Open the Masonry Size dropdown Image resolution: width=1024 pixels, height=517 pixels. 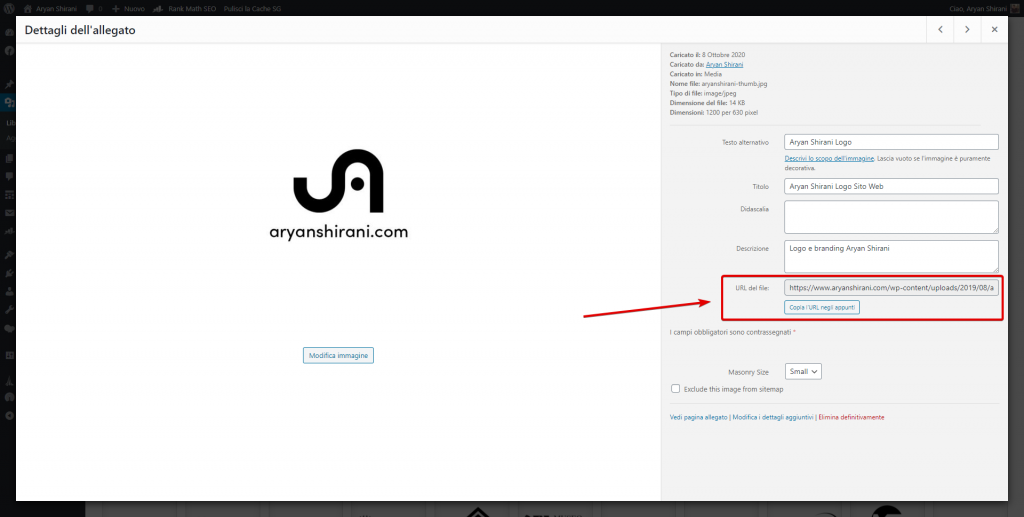click(x=803, y=371)
